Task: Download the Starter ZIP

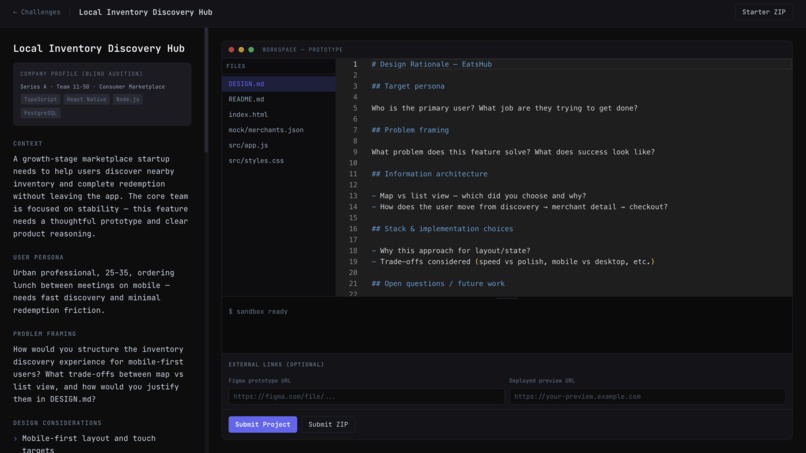Action: point(763,12)
